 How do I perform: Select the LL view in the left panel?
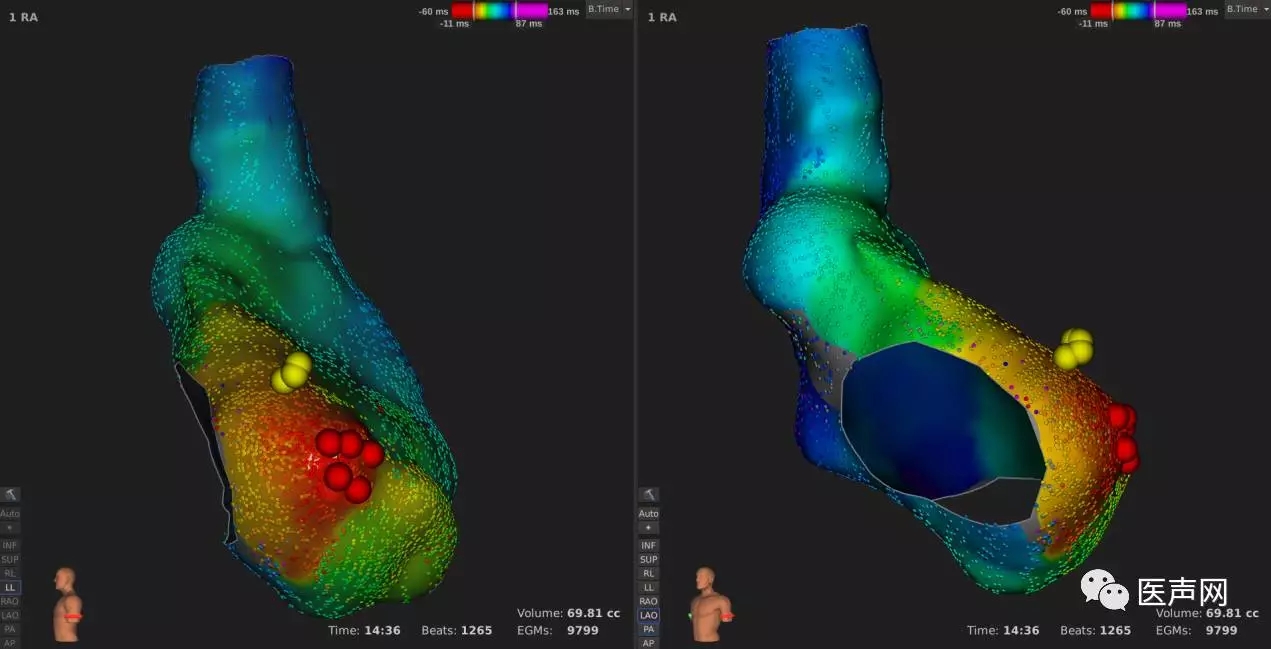[9, 587]
